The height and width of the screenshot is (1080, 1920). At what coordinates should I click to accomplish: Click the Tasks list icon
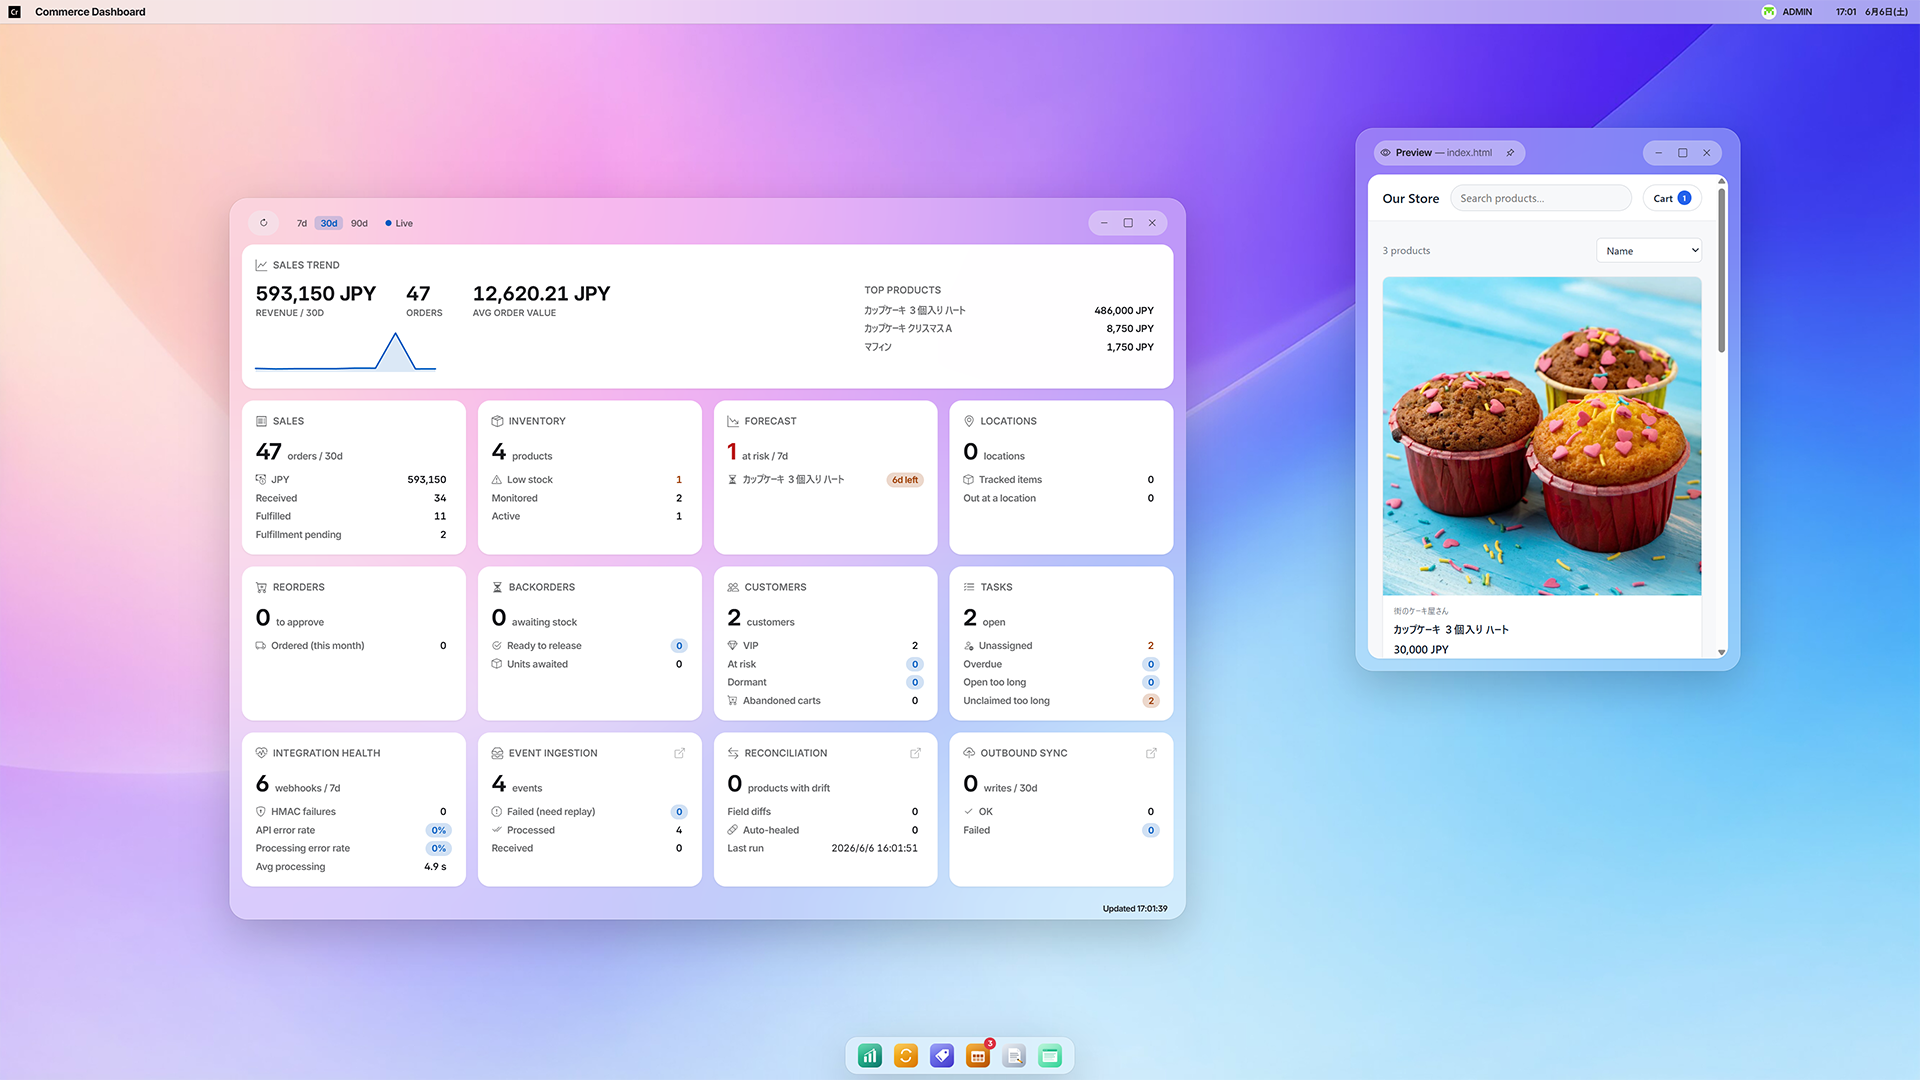tap(969, 587)
